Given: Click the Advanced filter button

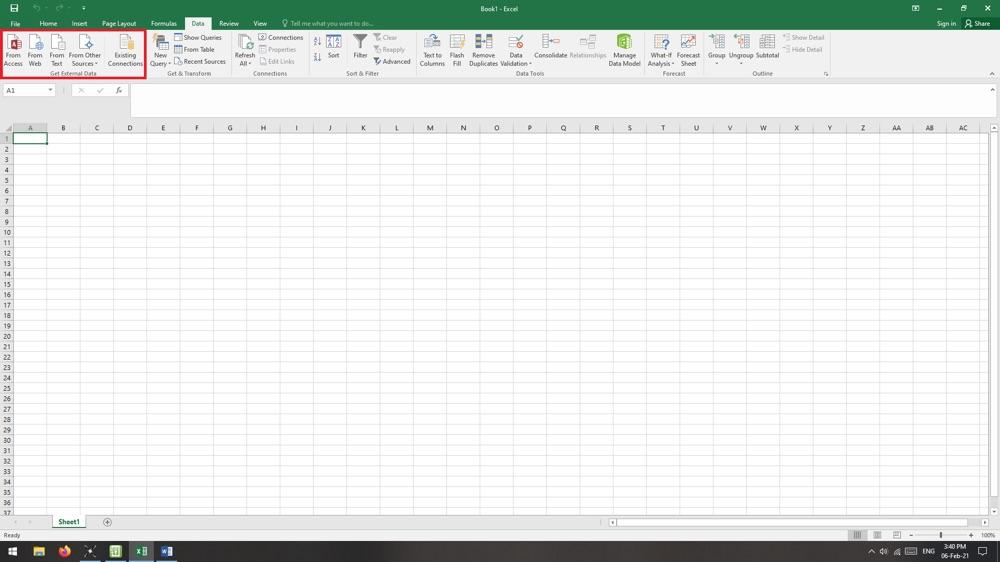Looking at the screenshot, I should pyautogui.click(x=392, y=61).
